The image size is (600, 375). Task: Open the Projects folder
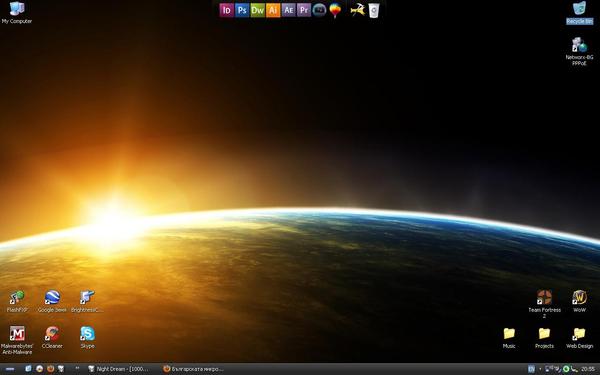(544, 338)
